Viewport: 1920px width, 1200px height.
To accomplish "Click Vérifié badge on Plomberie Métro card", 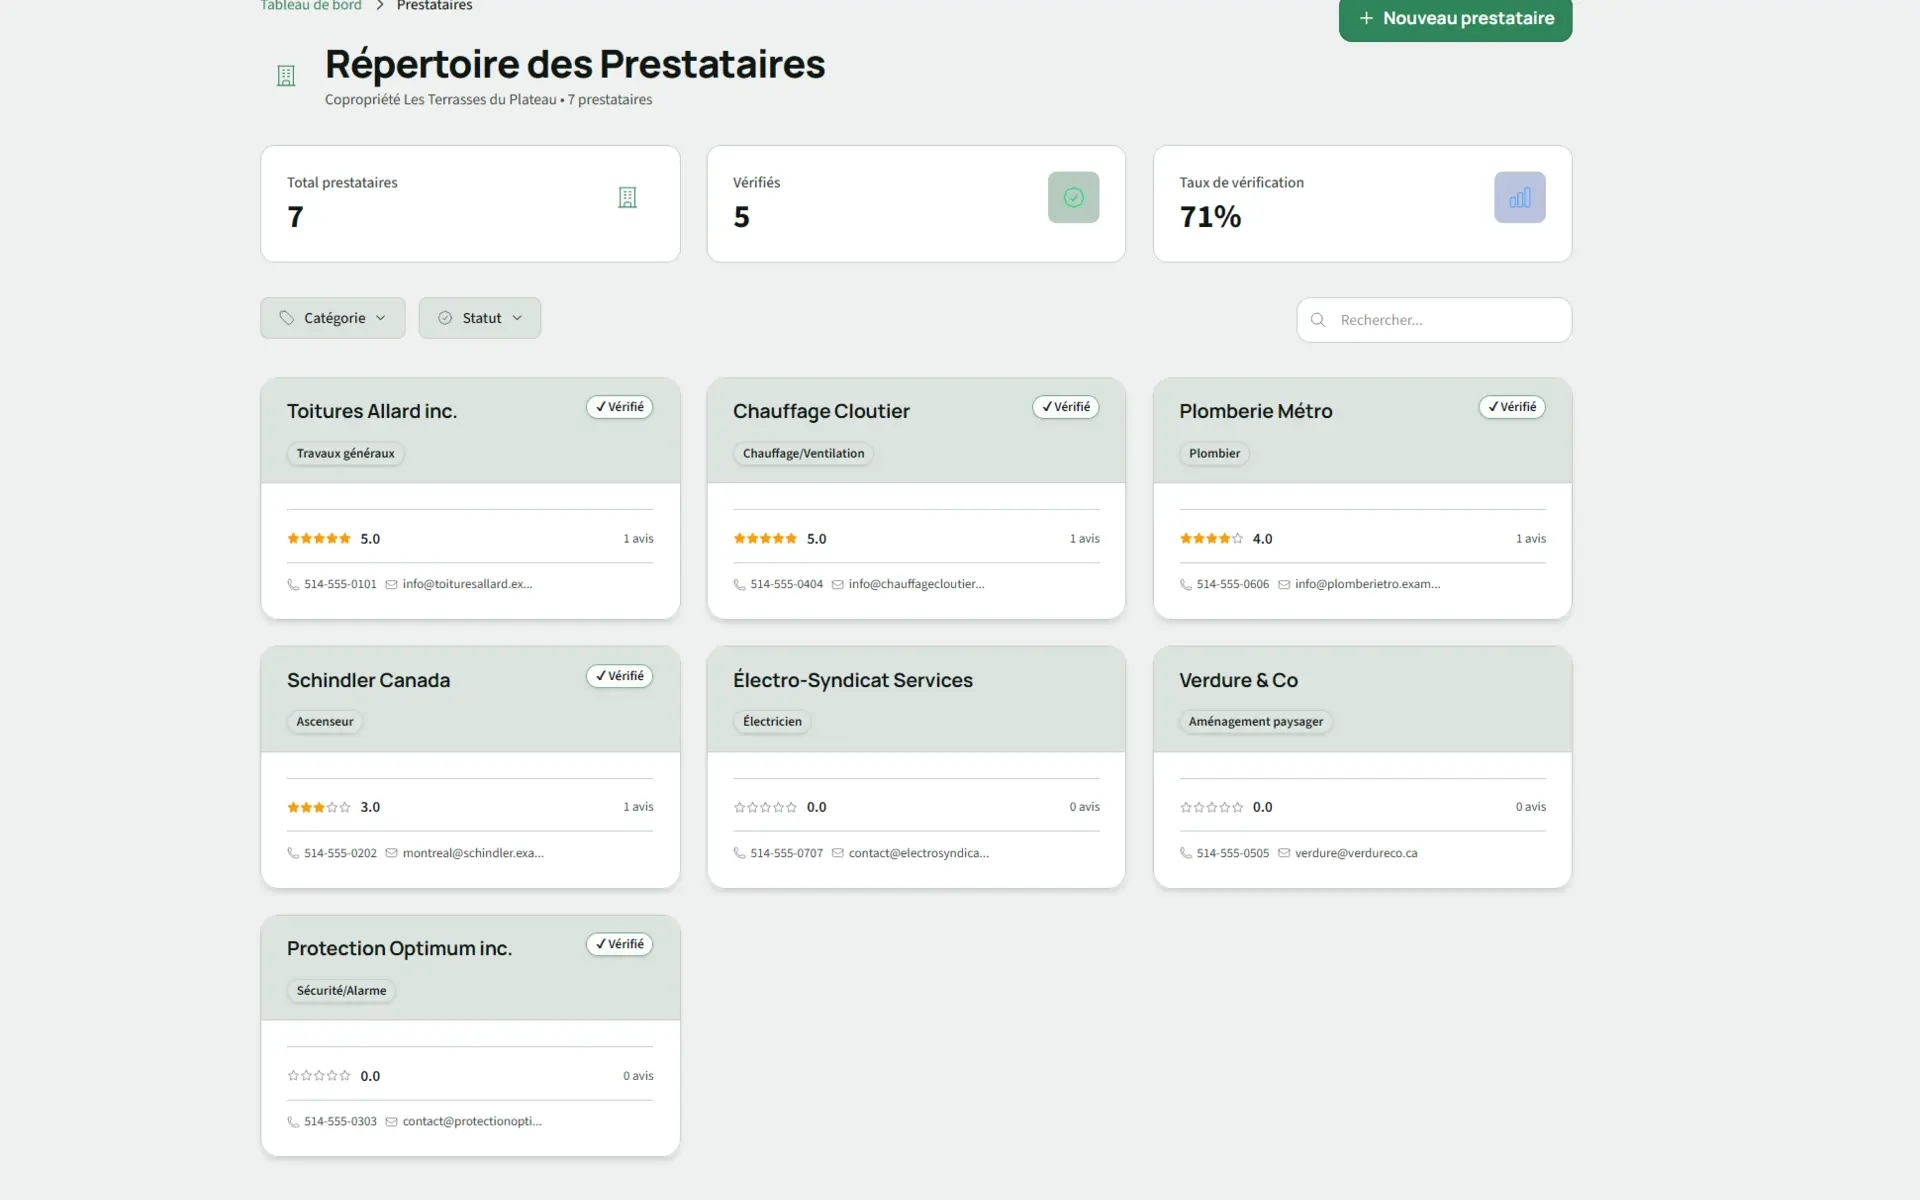I will pos(1511,407).
